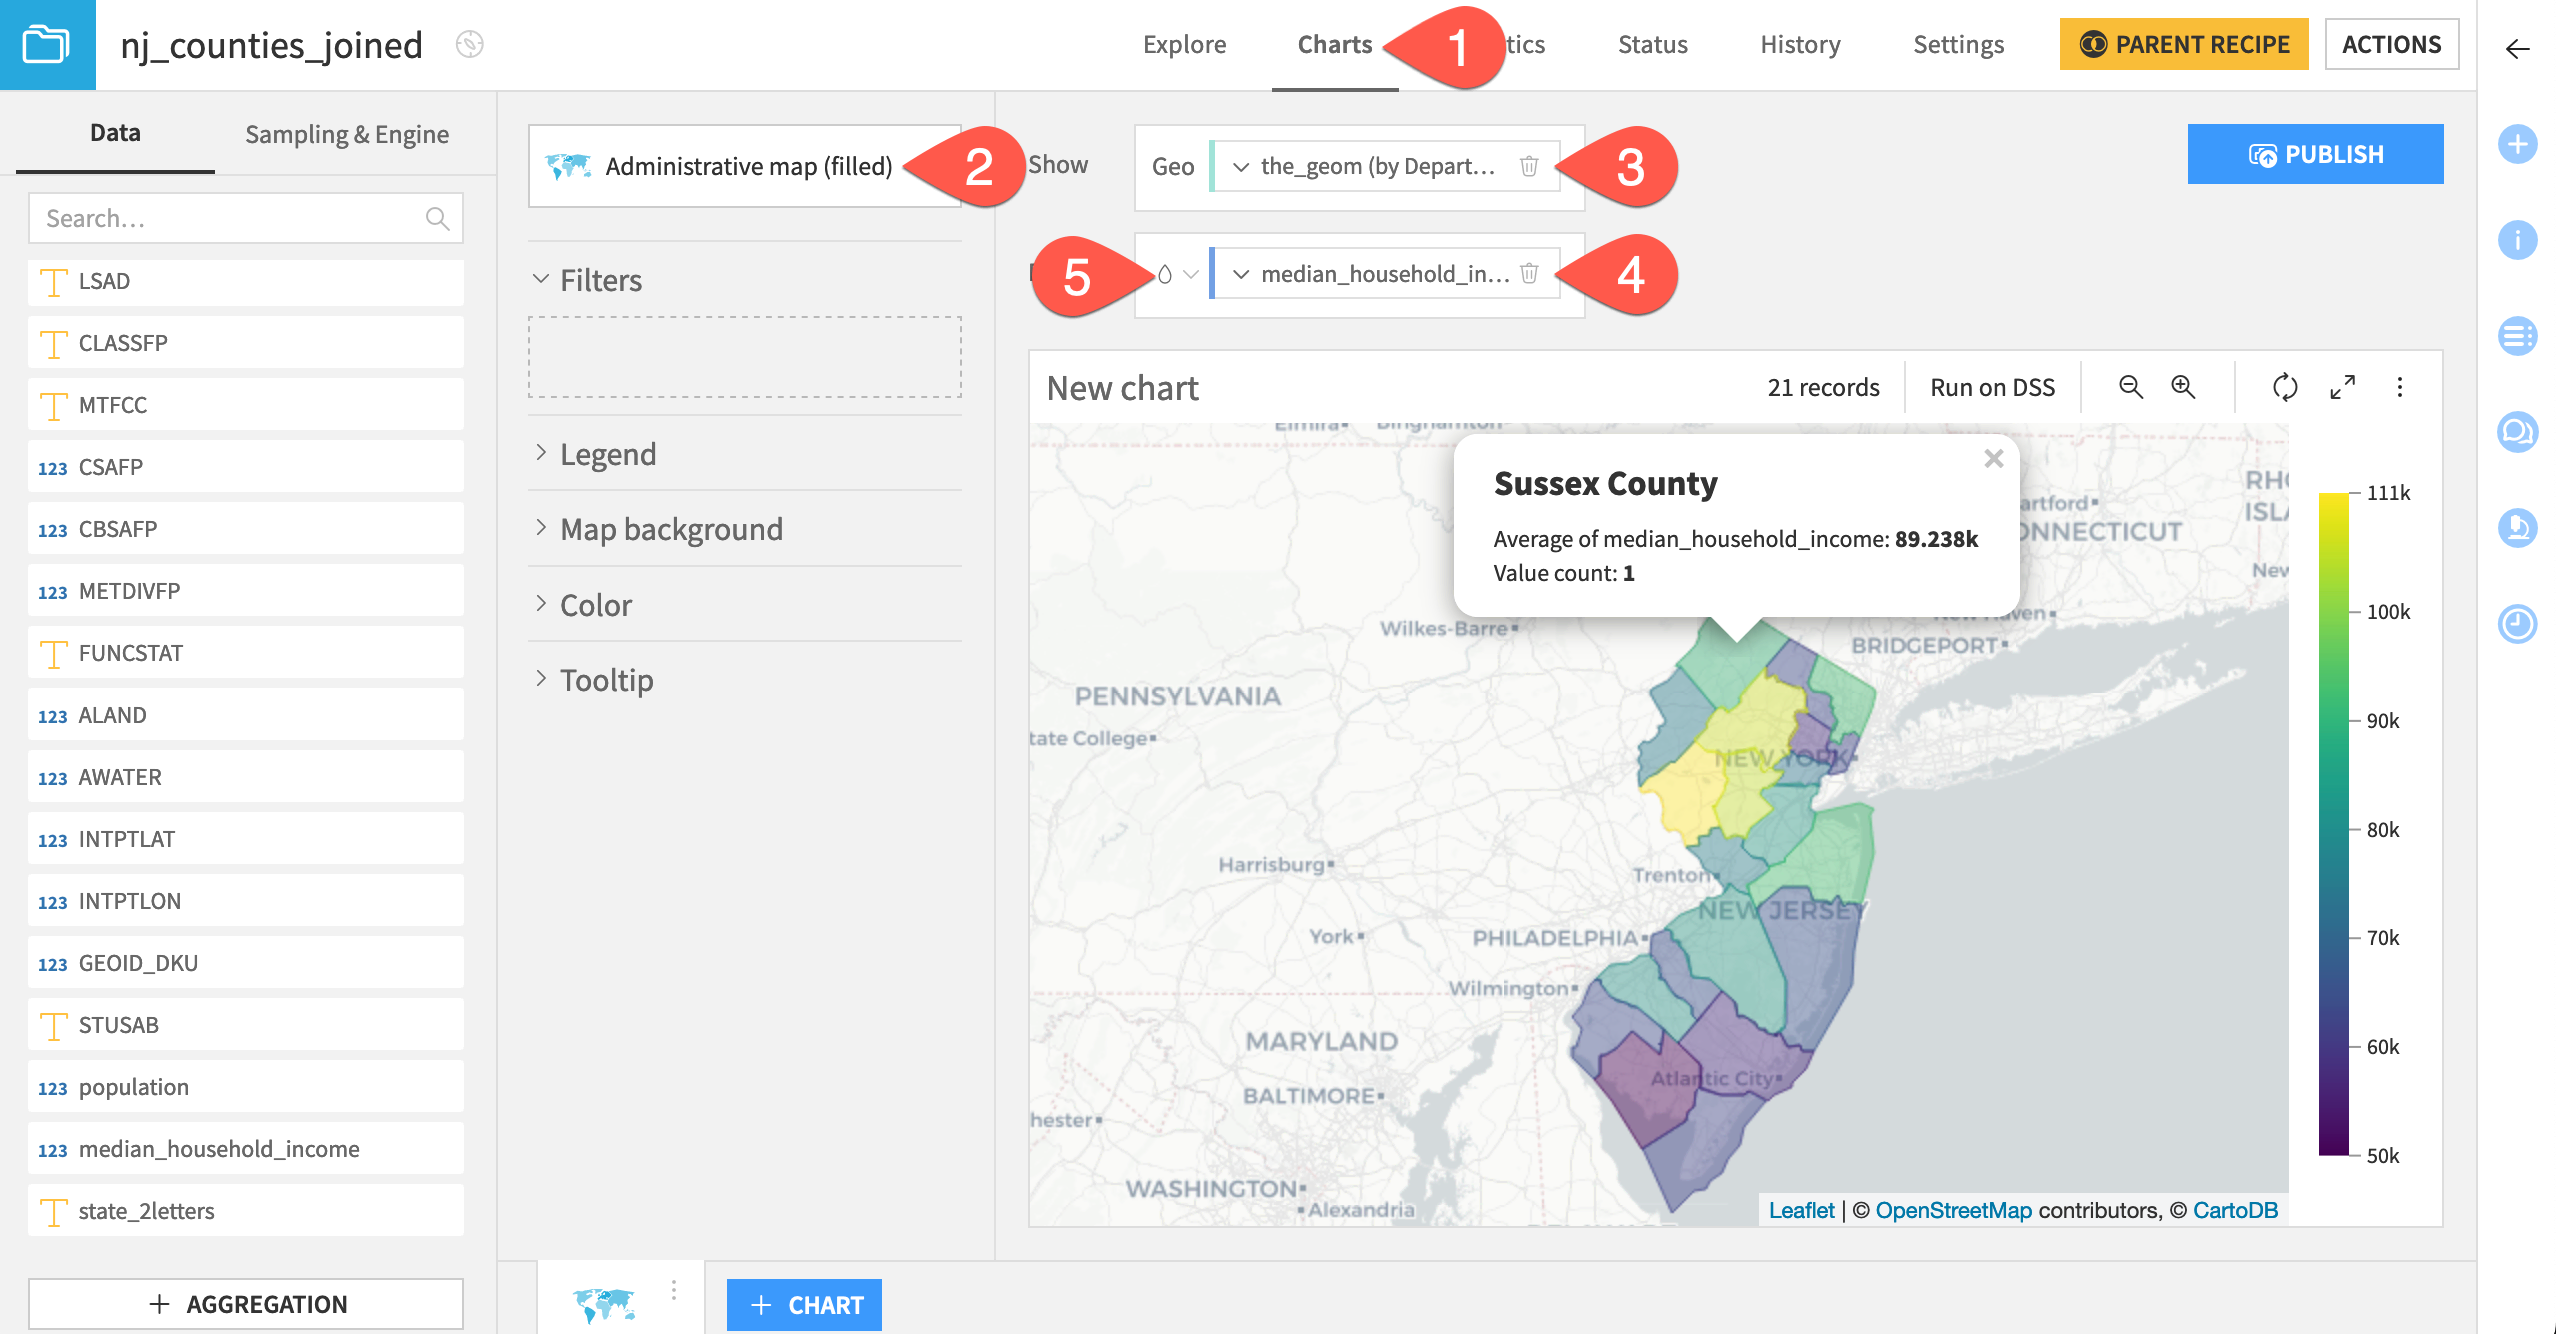Zoom in on the map chart
This screenshot has height=1334, width=2556.
(2182, 387)
